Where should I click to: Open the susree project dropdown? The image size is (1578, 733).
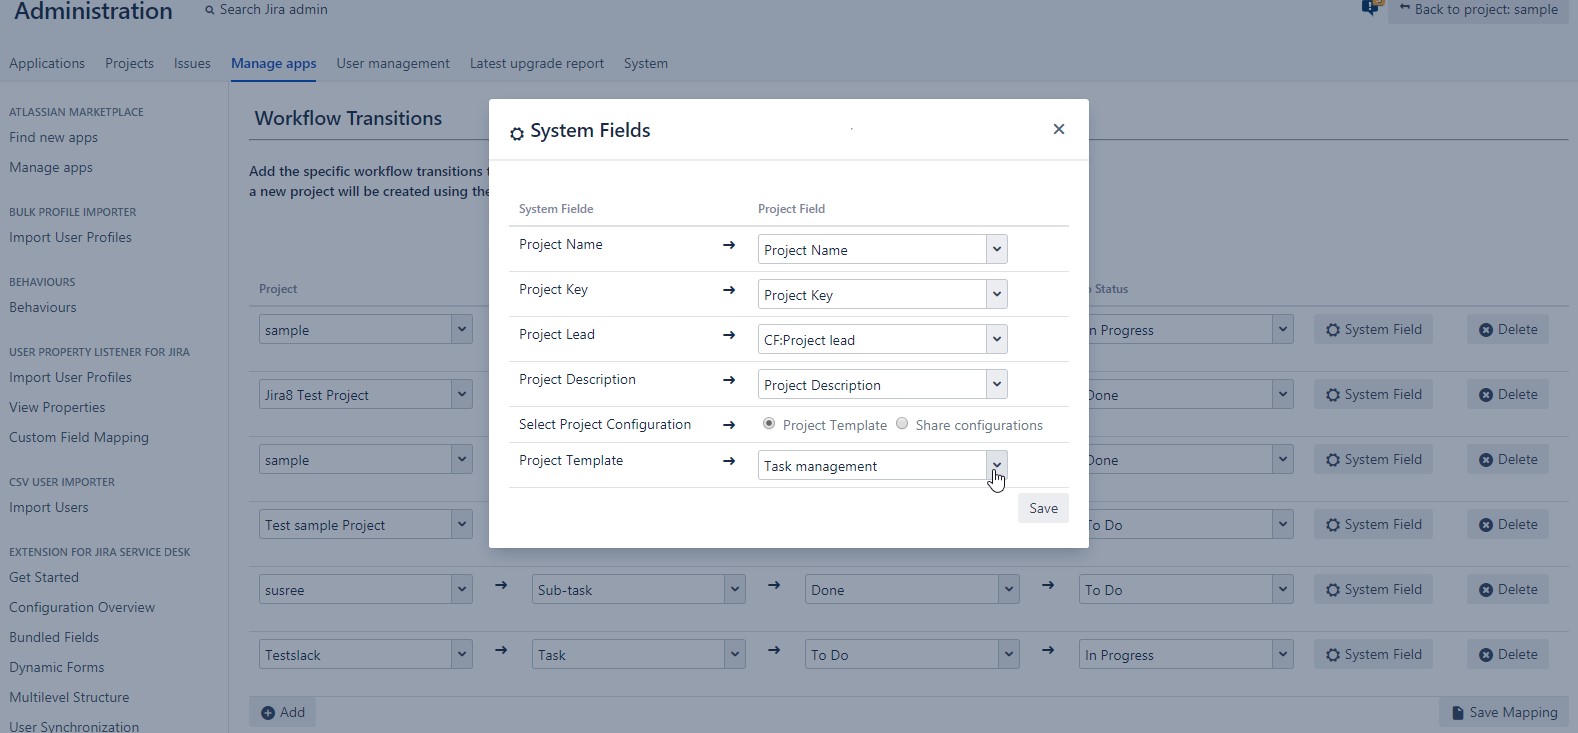click(x=366, y=589)
